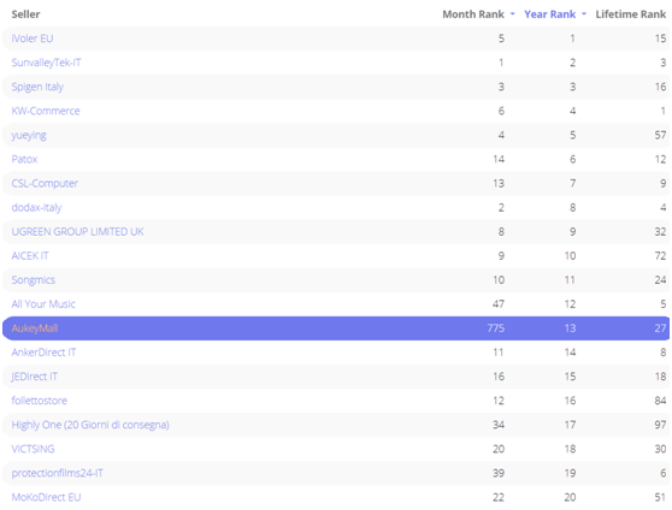
Task: Open the yueying seller link
Action: 29,135
